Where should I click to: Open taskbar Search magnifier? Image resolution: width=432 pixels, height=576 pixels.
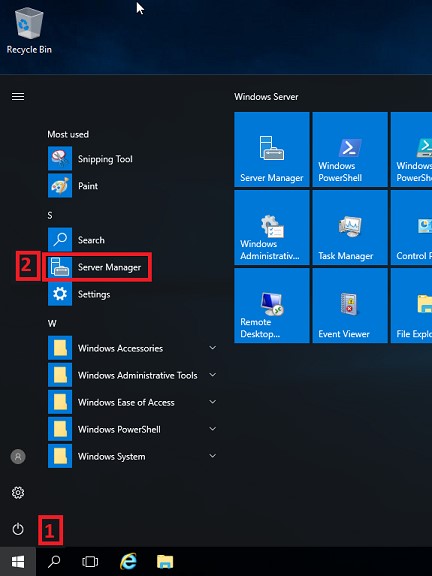point(54,562)
